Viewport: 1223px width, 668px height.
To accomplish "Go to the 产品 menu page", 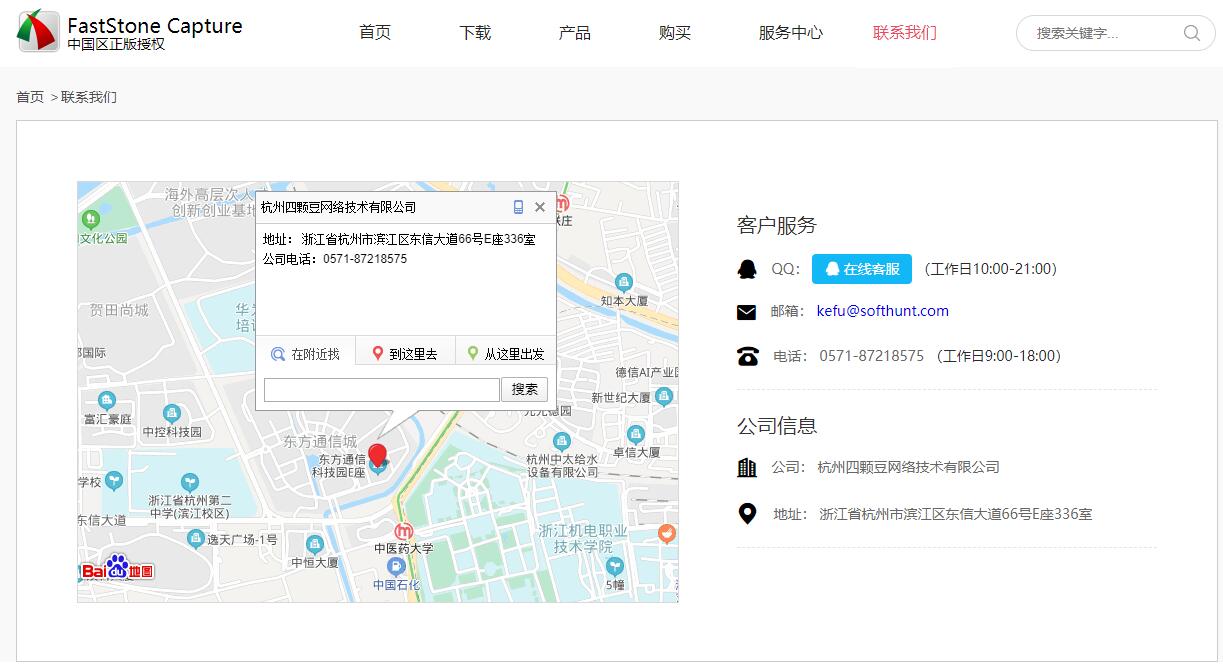I will point(575,33).
